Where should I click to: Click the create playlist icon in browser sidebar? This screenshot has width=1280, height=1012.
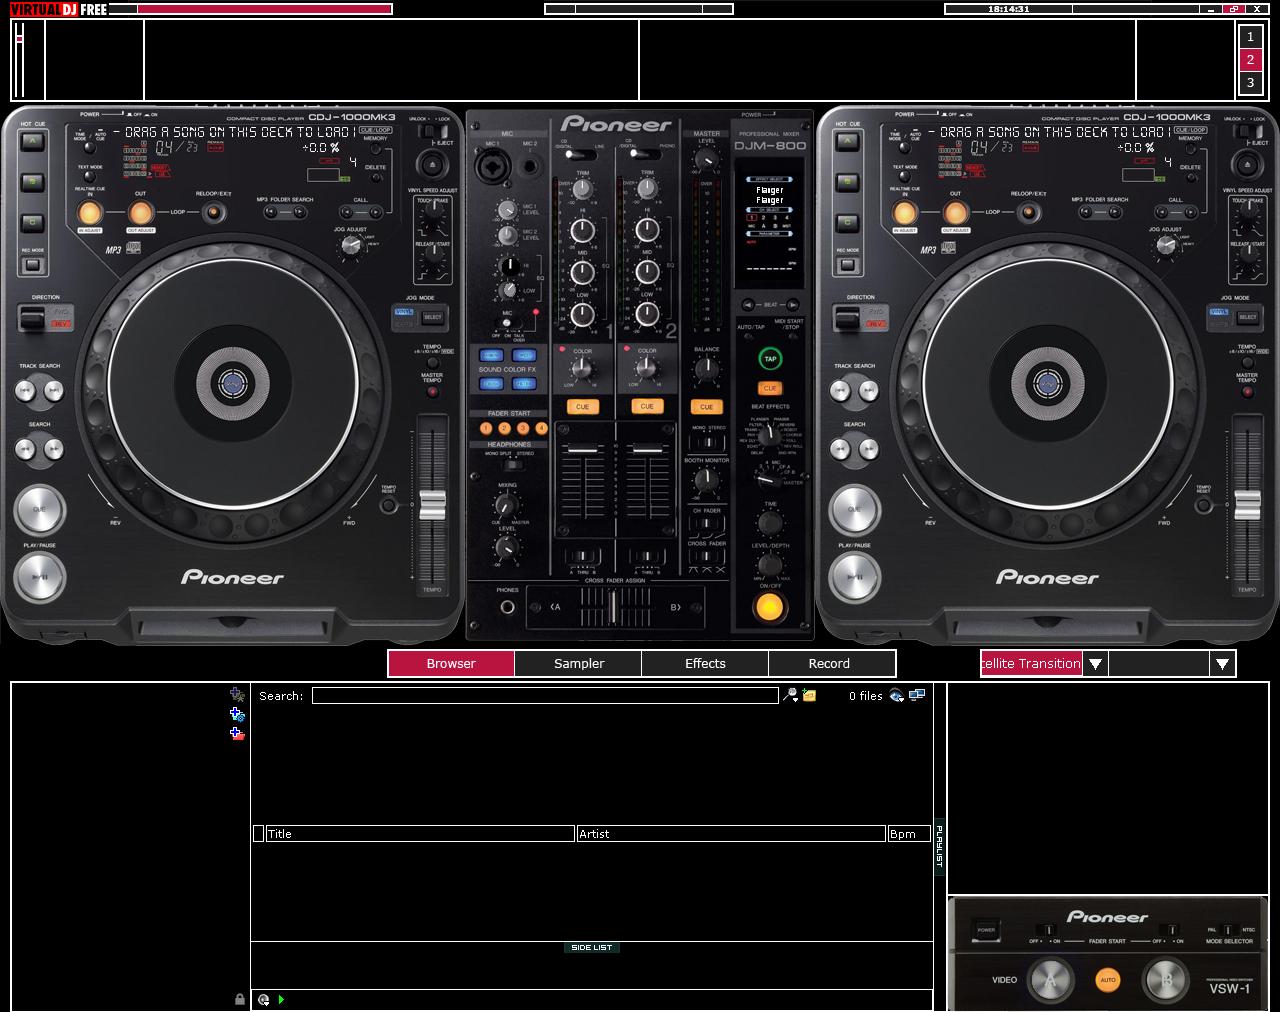click(x=236, y=732)
